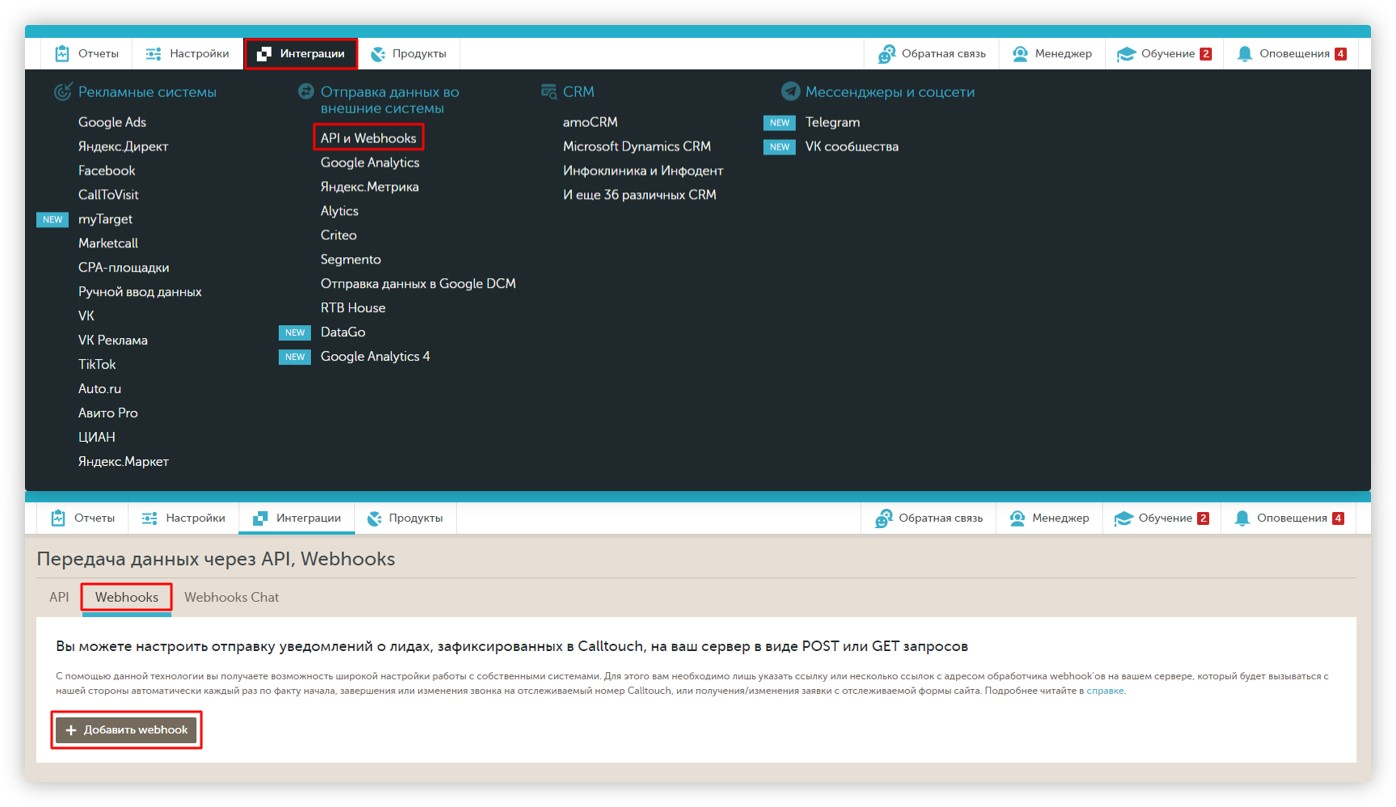
Task: Switch to the Webhooks tab
Action: pyautogui.click(x=126, y=597)
